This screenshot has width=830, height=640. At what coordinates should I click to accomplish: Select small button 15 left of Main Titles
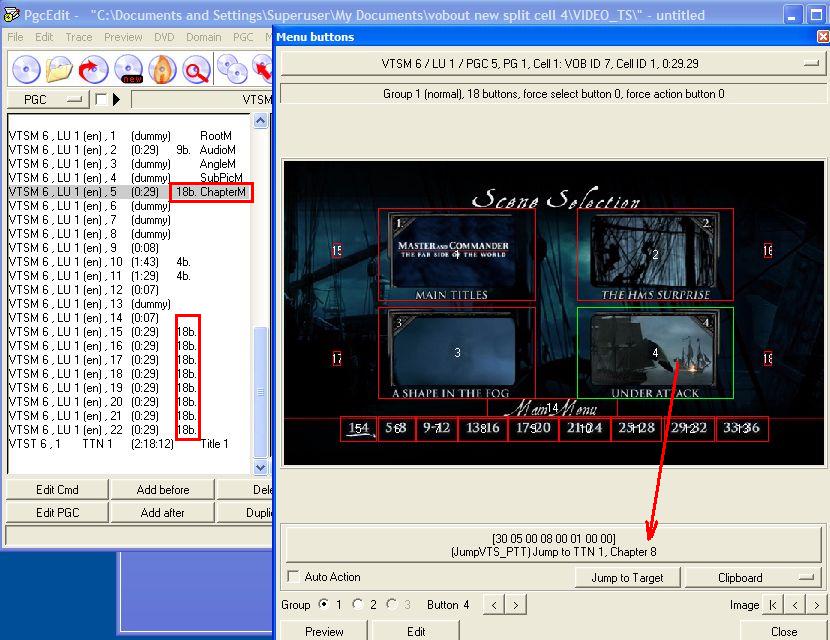point(337,250)
